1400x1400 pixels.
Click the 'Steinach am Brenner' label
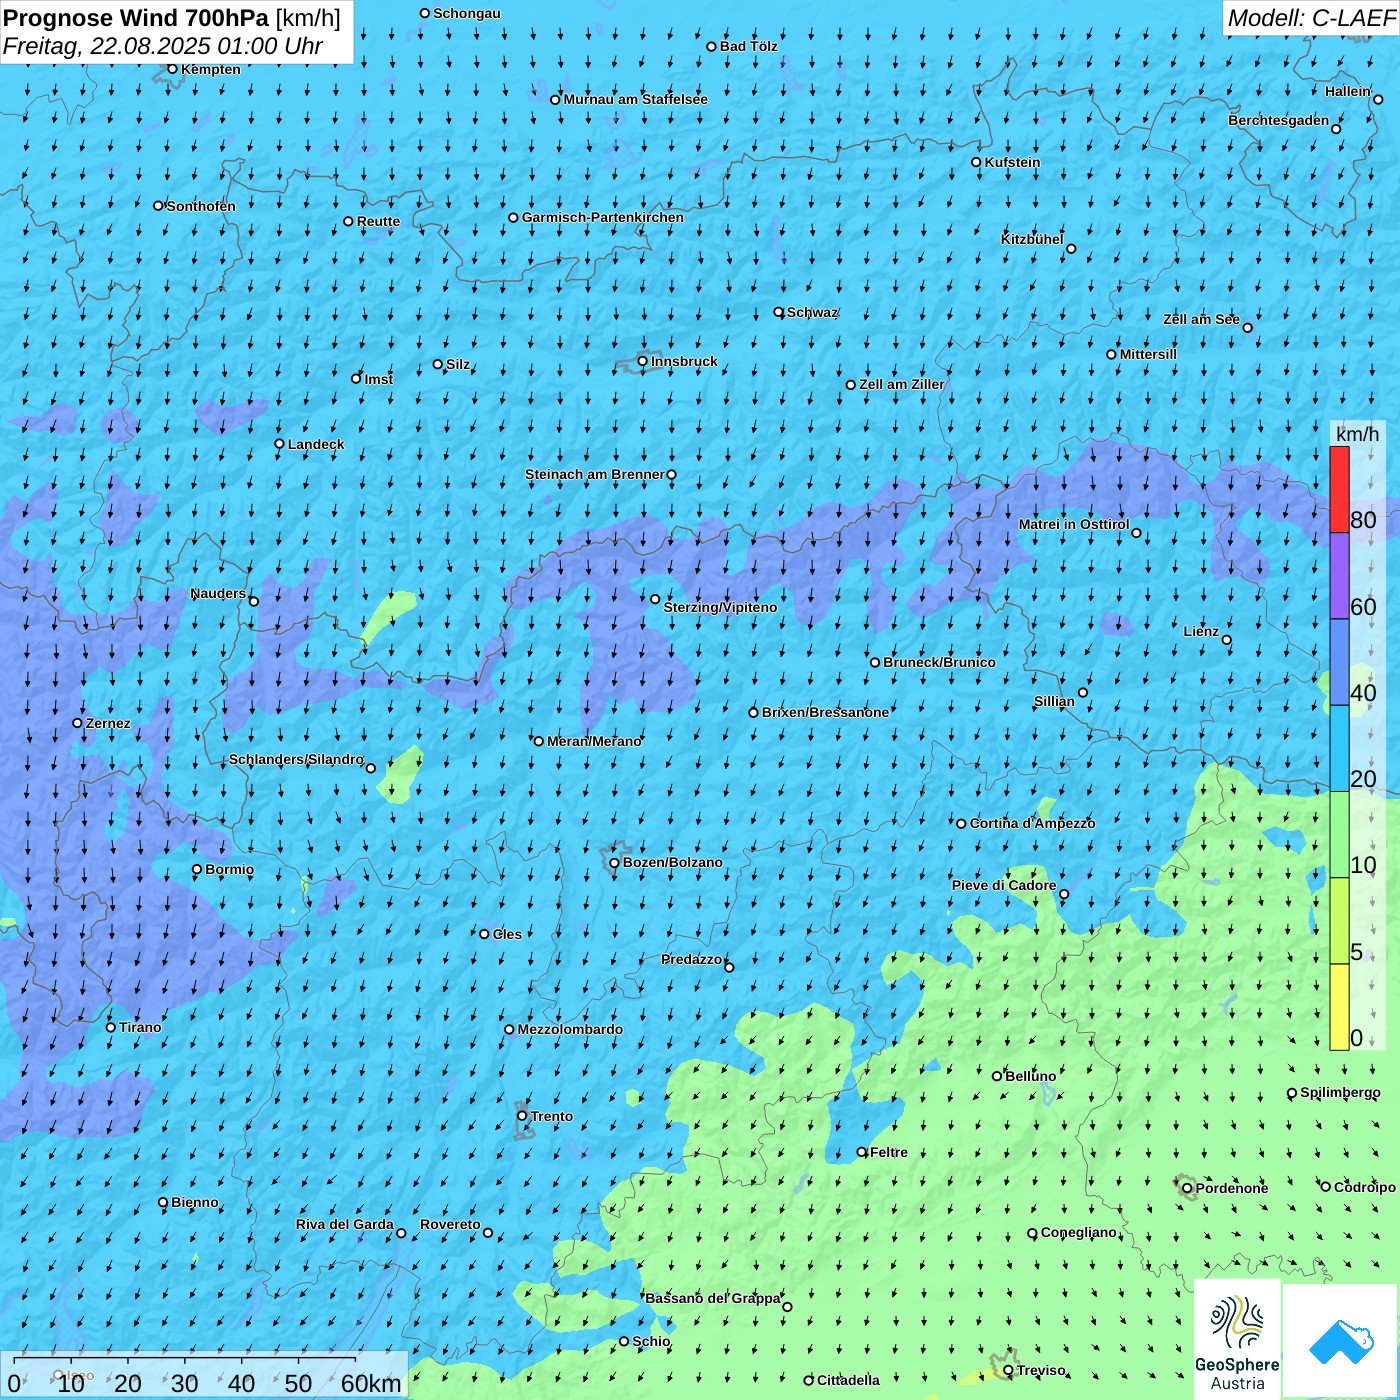(594, 474)
